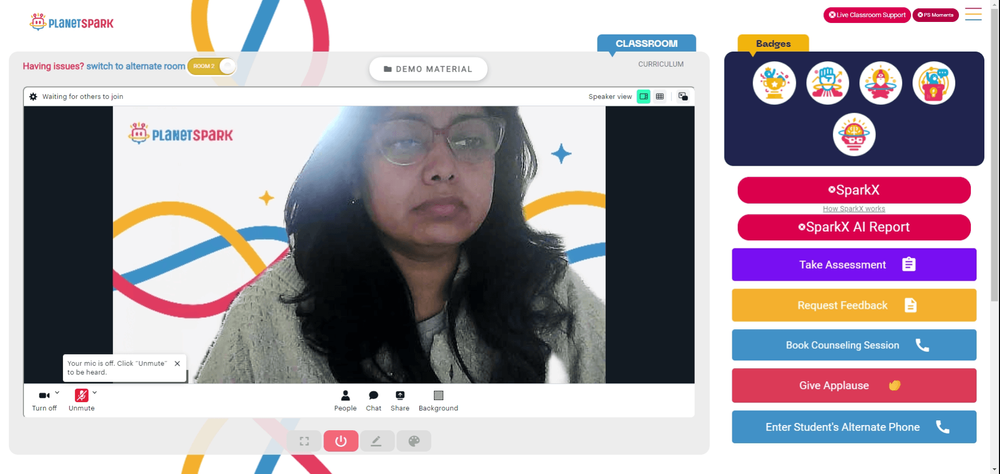Click the speaker lightbulb badge
This screenshot has height=474, width=1000.
click(934, 83)
